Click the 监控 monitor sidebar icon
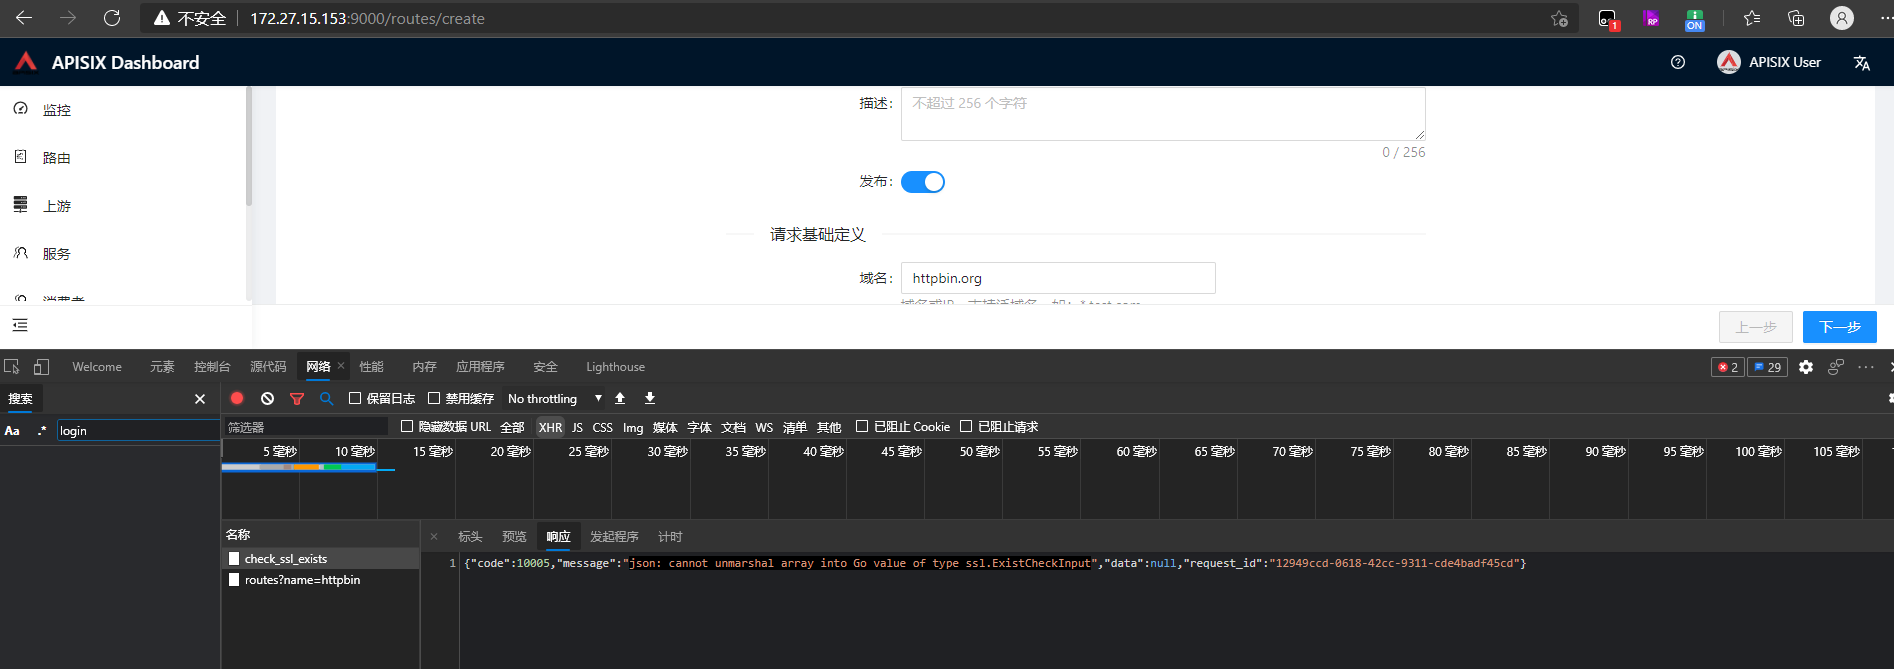Viewport: 1894px width, 669px height. click(21, 109)
